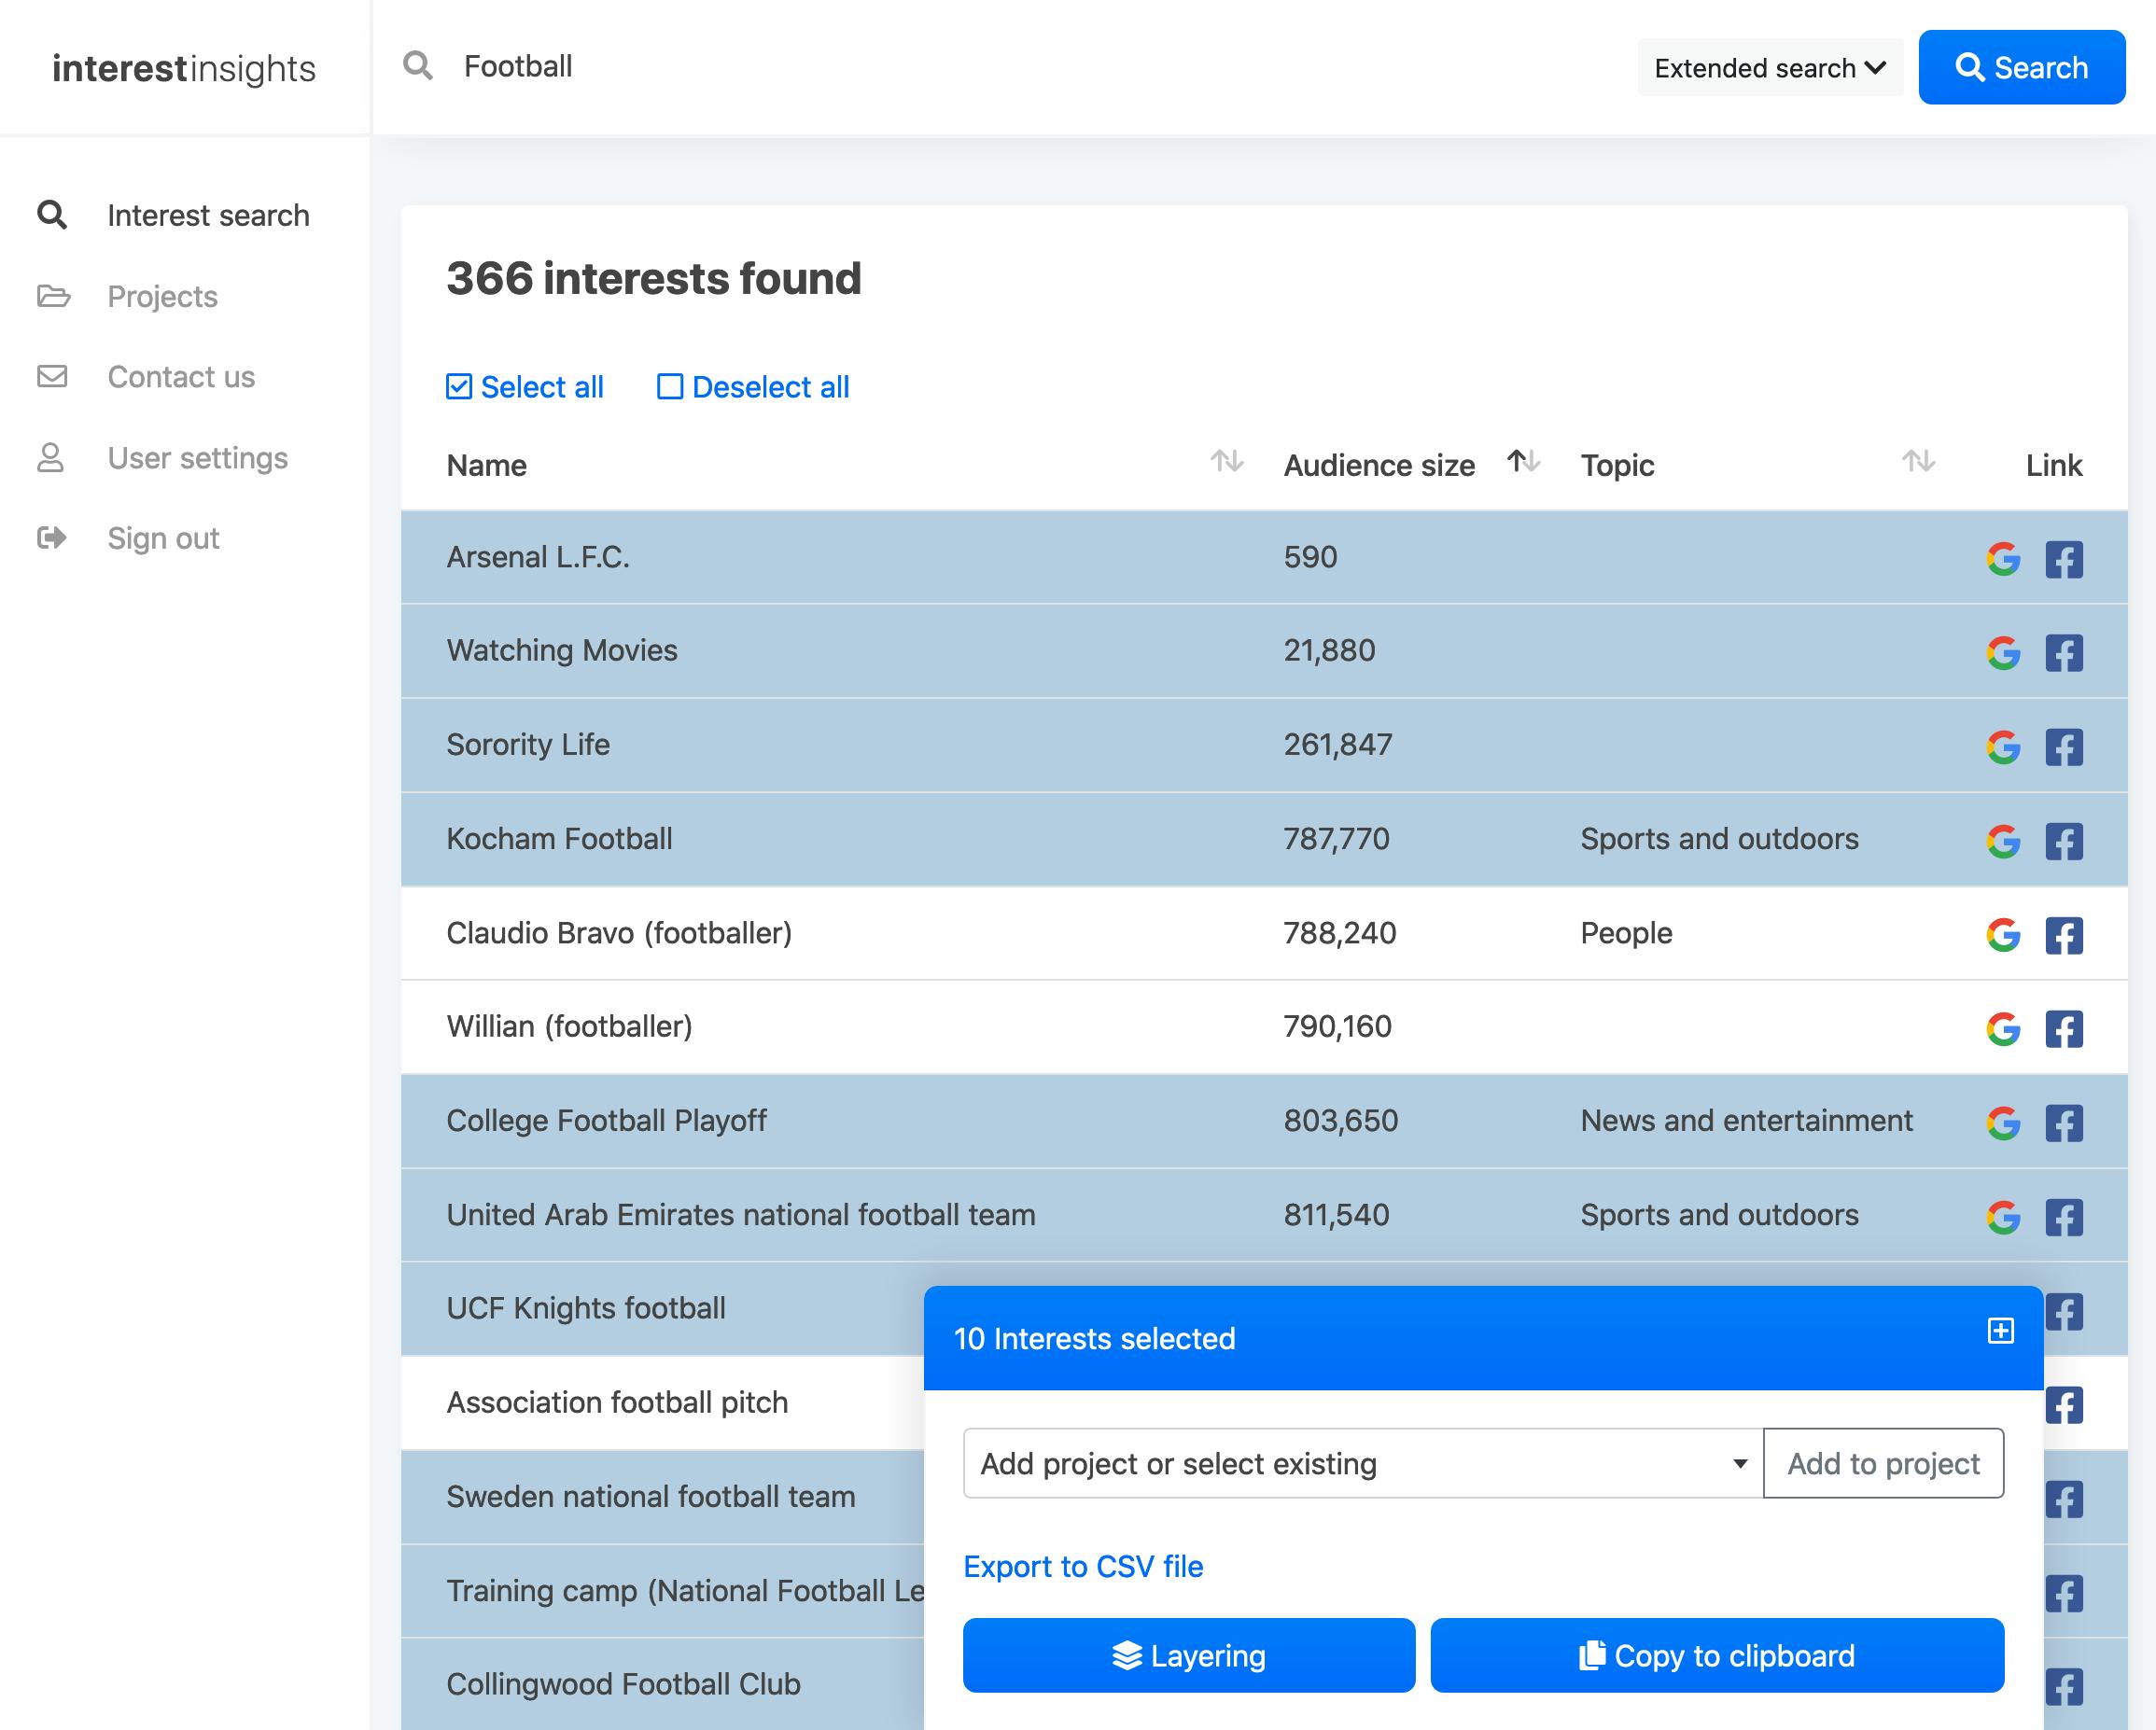Open the Layering feature
This screenshot has width=2156, height=1730.
(x=1189, y=1655)
